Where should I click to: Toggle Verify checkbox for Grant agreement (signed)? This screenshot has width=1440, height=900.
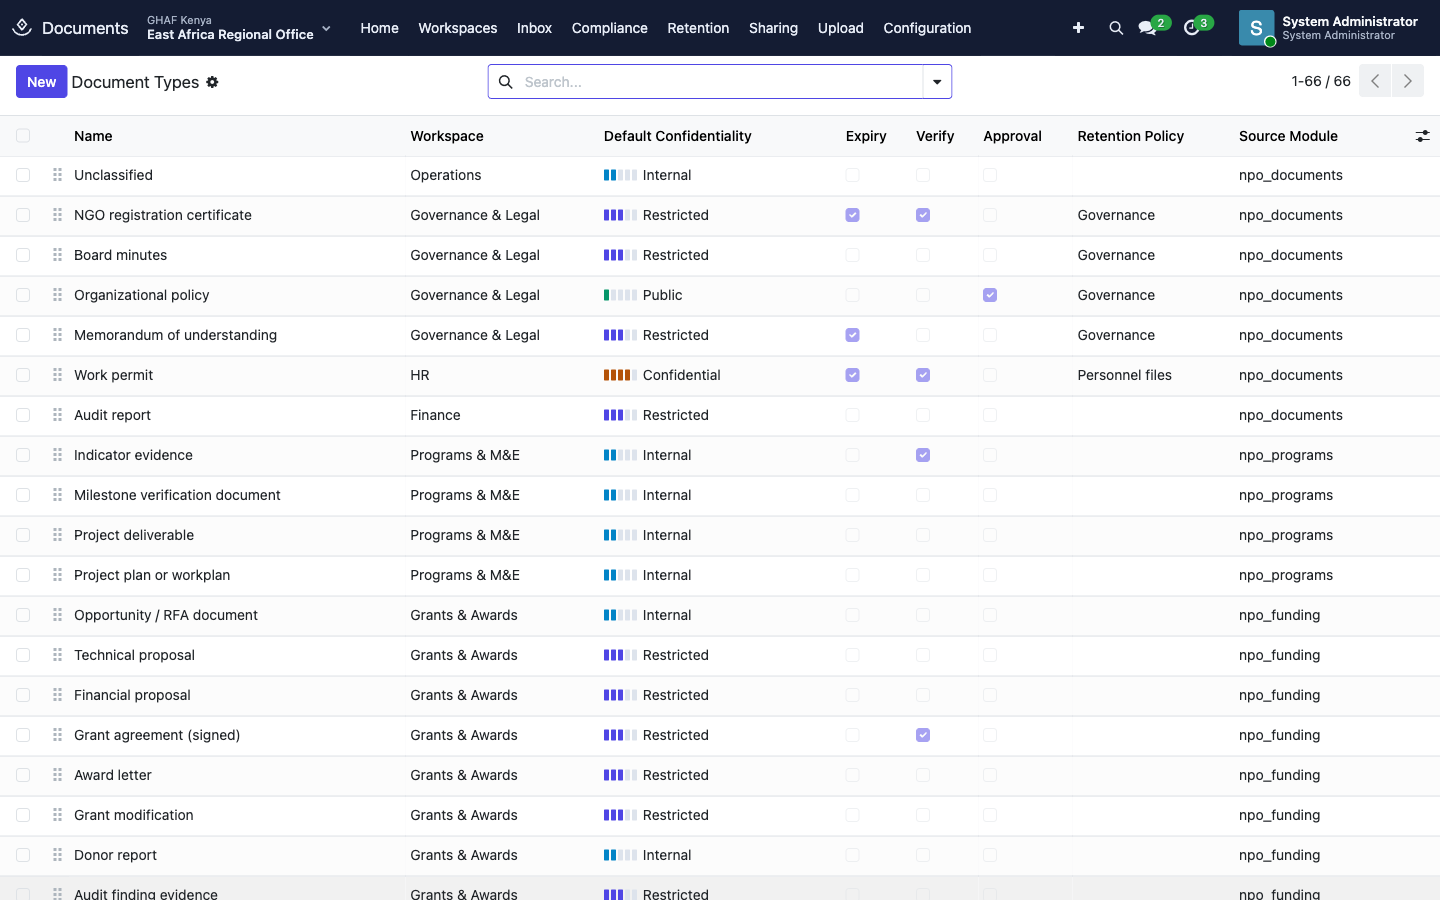point(923,735)
